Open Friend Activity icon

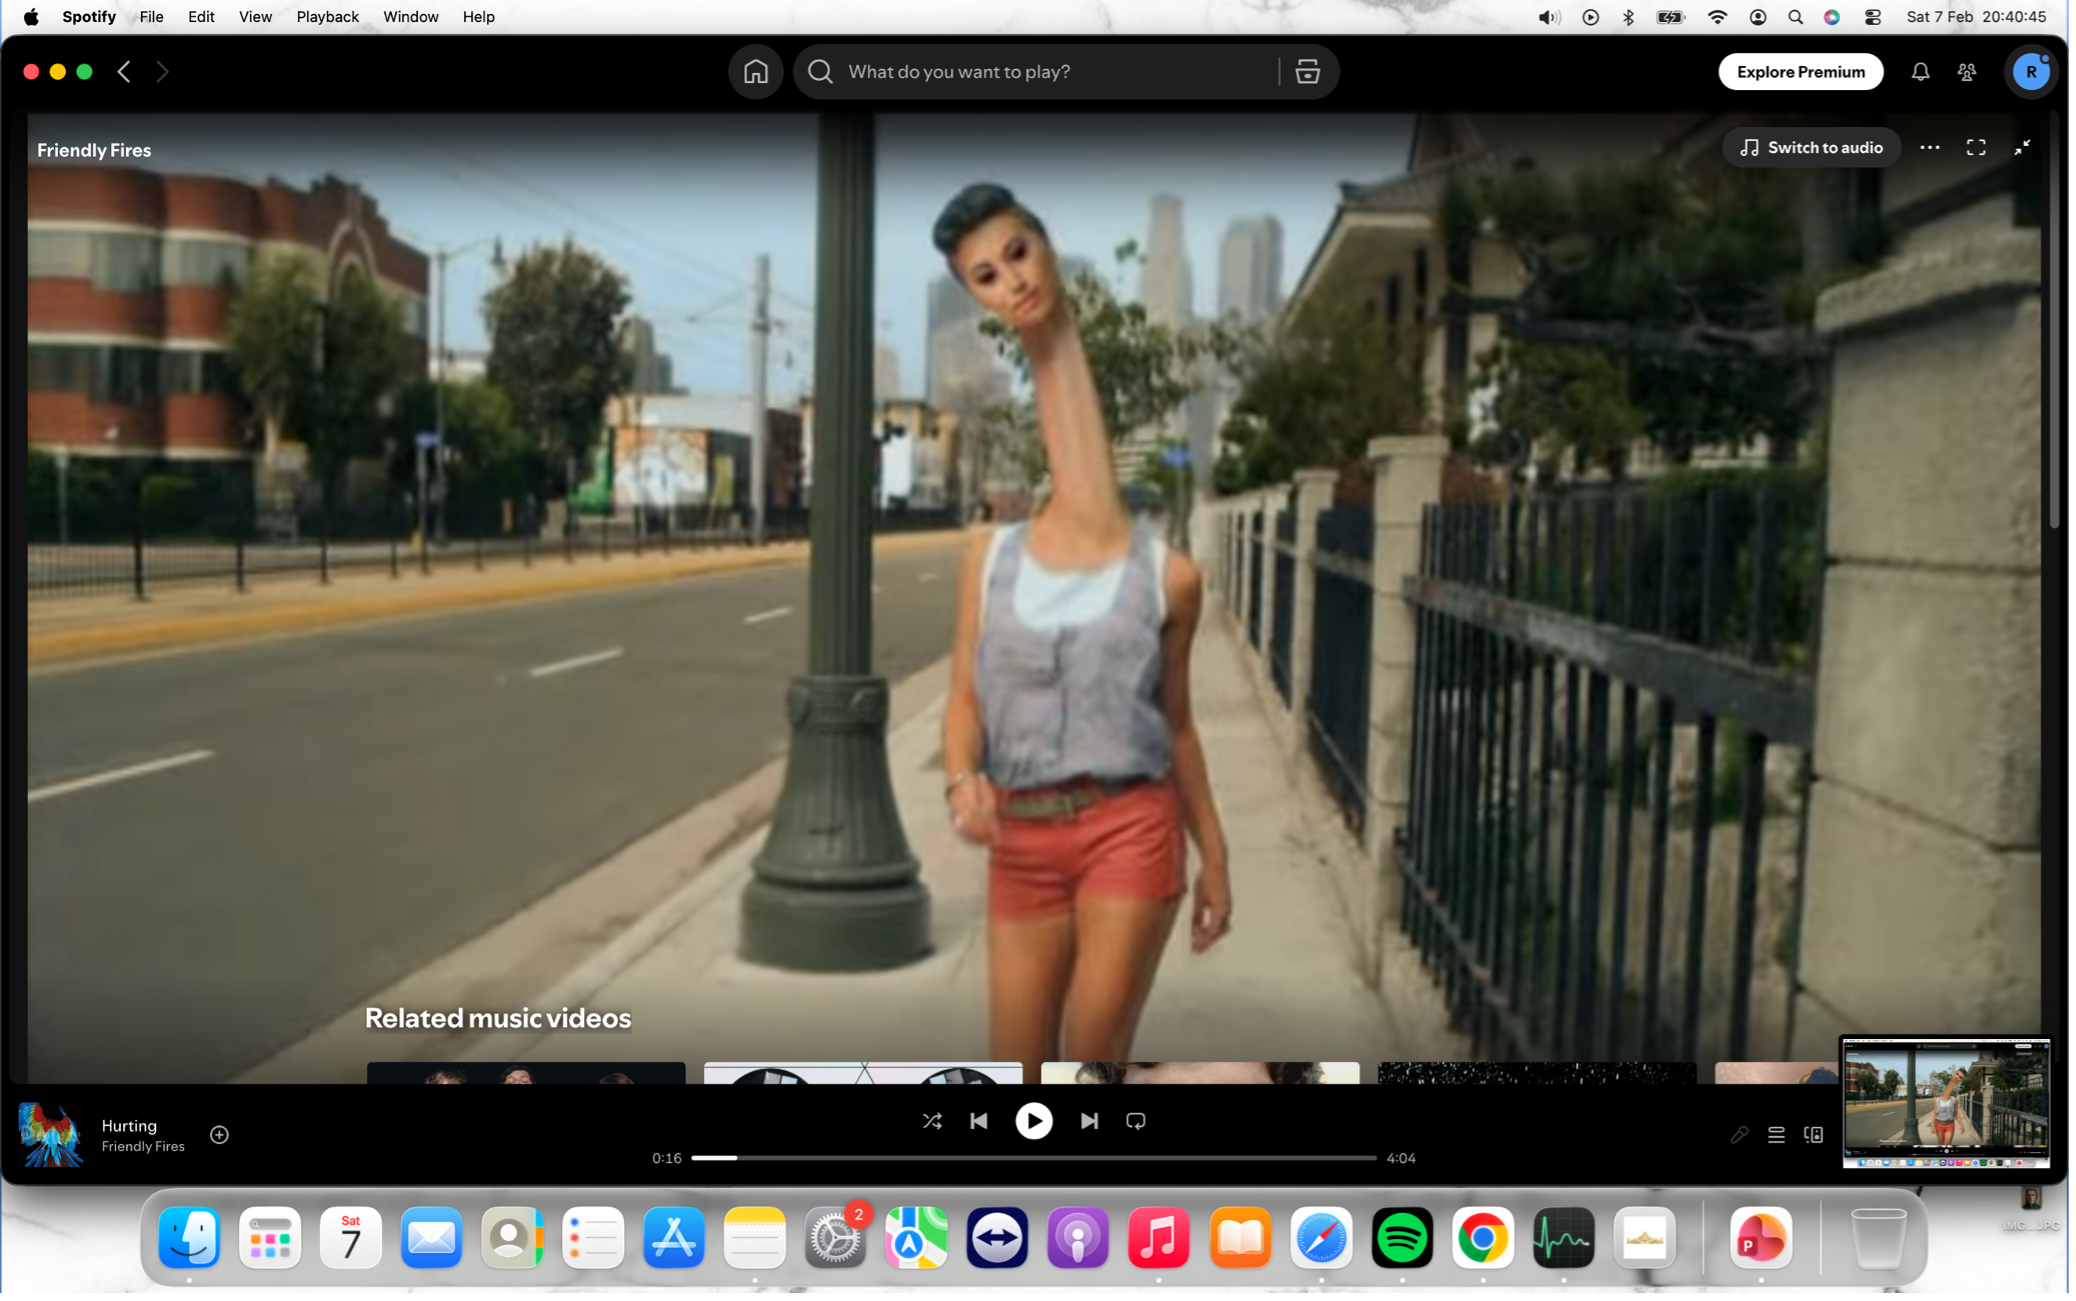click(1967, 72)
